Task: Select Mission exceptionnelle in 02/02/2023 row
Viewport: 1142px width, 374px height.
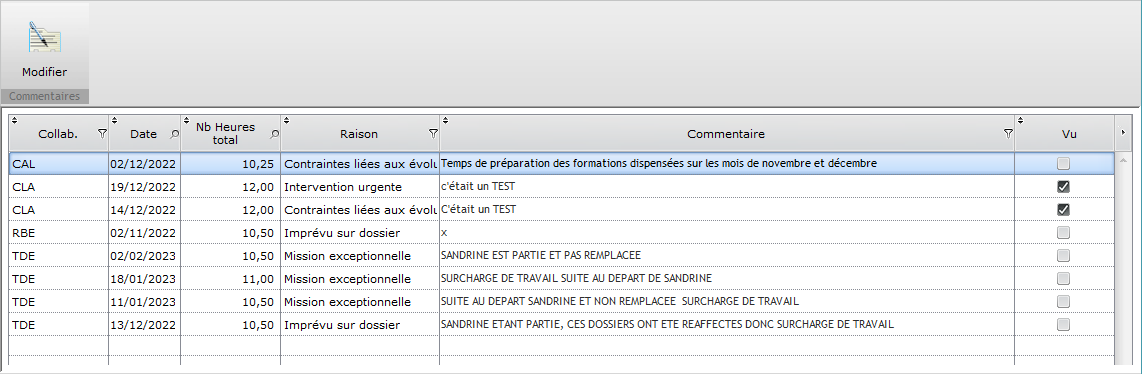Action: (361, 255)
